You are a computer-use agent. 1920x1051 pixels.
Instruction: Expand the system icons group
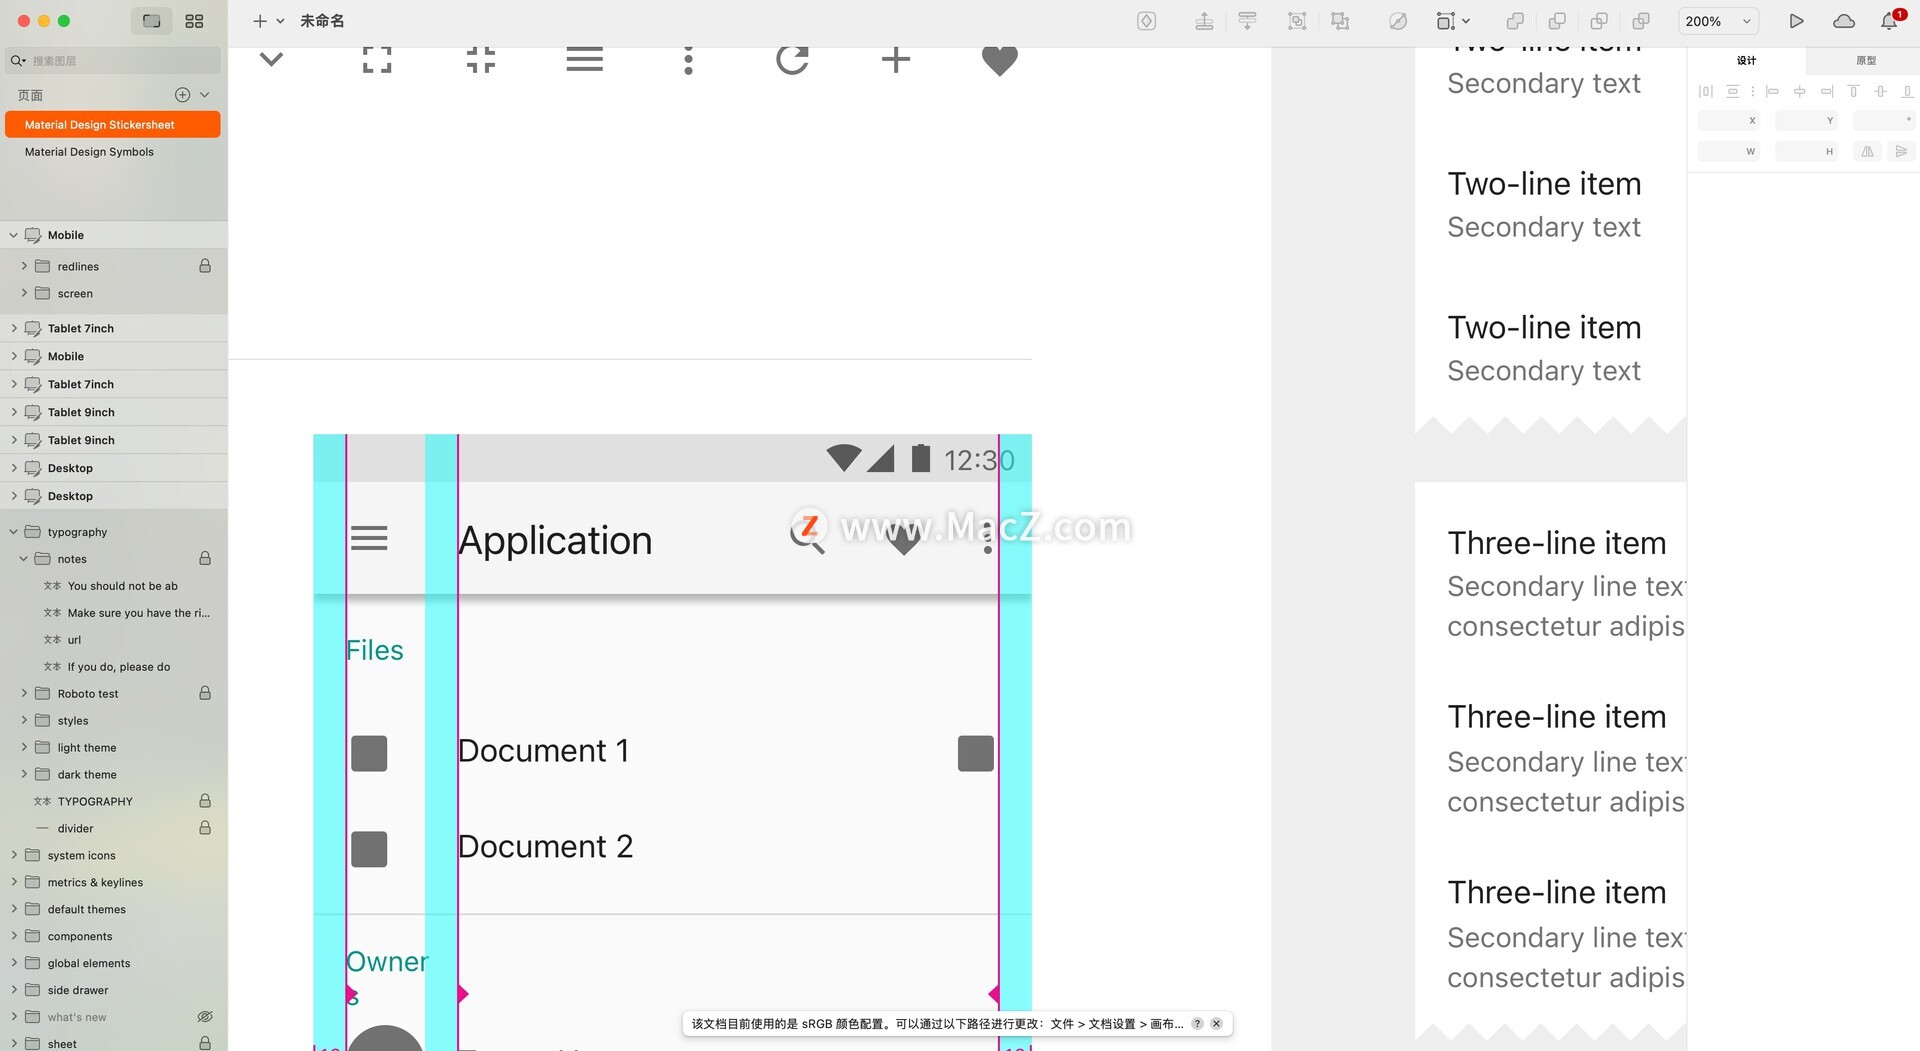pyautogui.click(x=14, y=855)
